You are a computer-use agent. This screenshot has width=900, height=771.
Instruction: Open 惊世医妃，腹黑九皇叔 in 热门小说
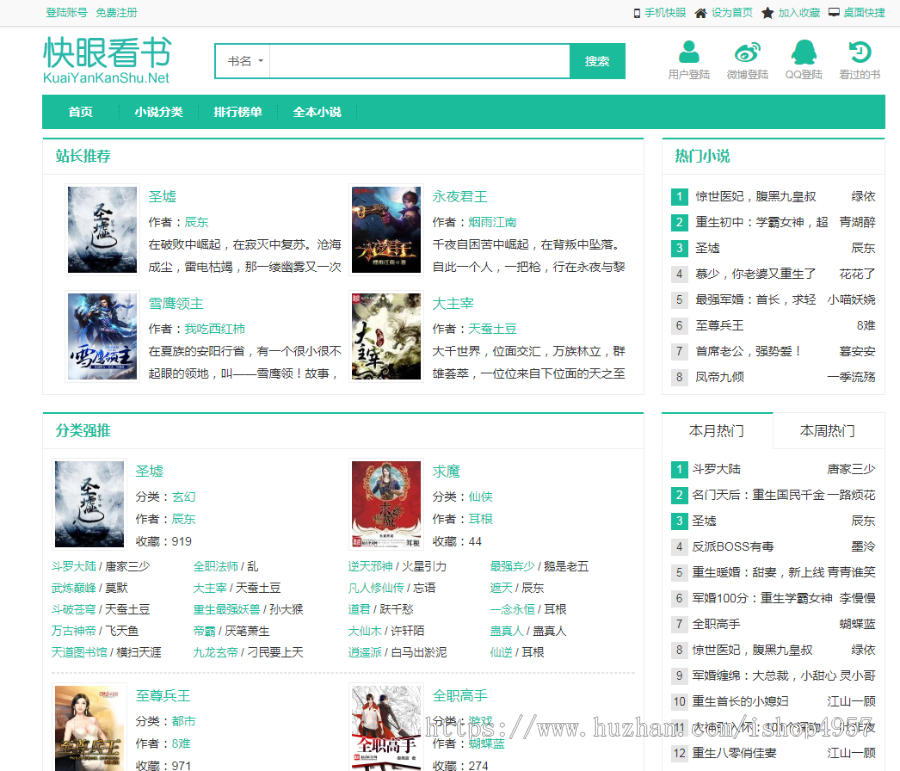click(x=756, y=196)
